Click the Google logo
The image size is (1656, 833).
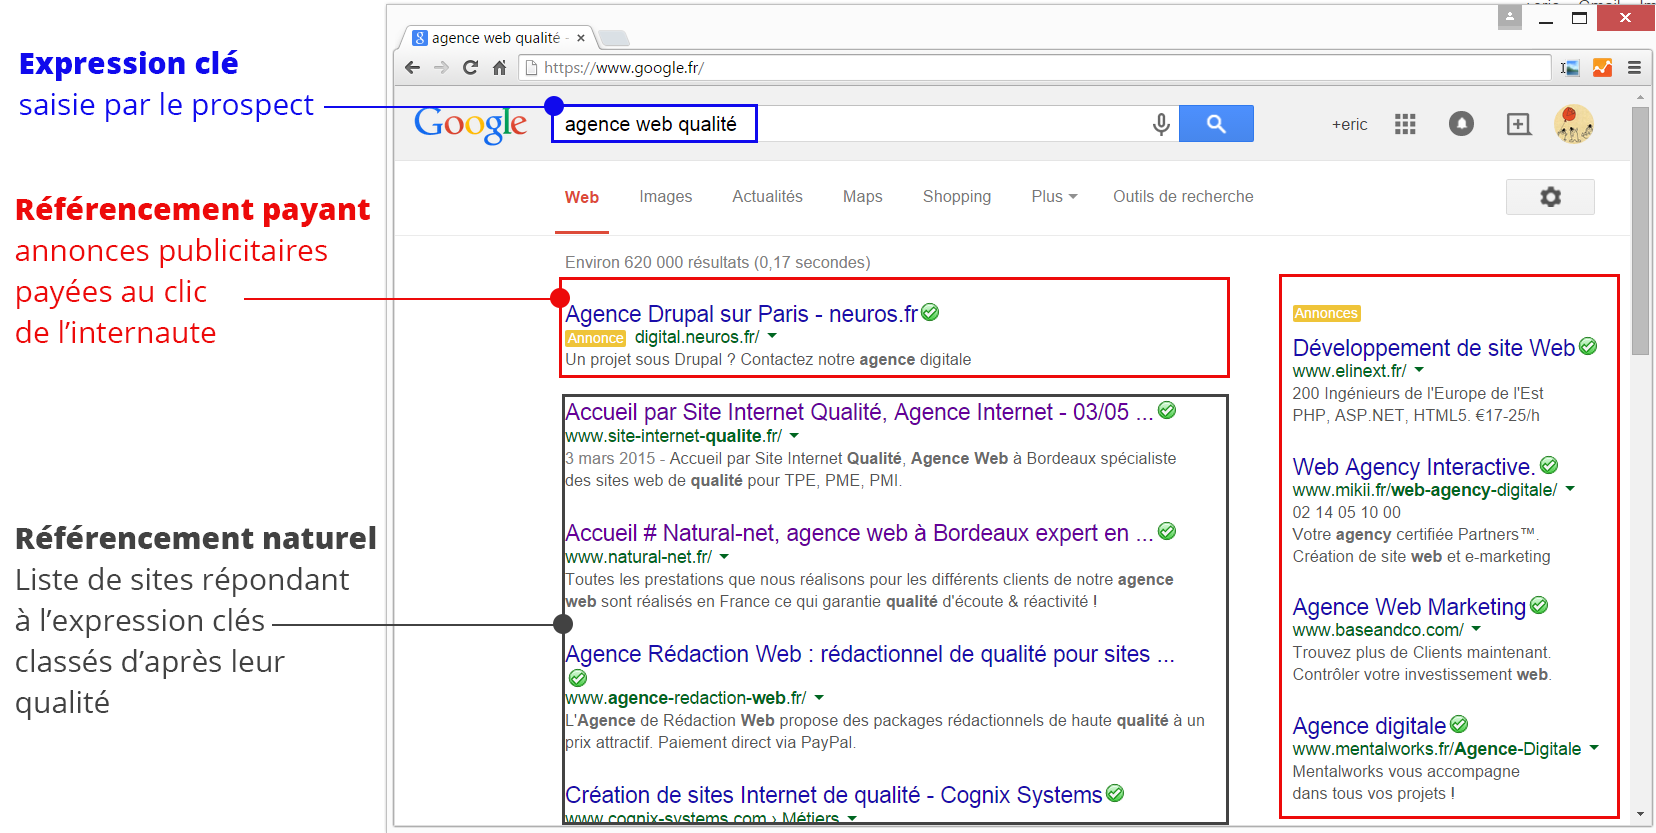[470, 124]
